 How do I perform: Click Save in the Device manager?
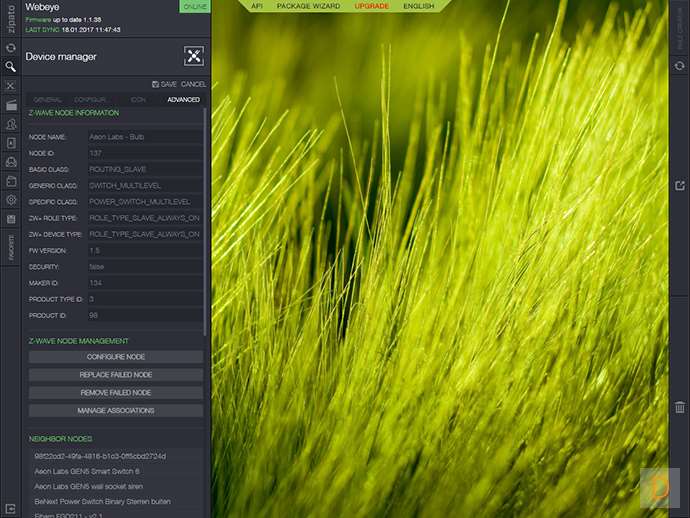point(163,84)
